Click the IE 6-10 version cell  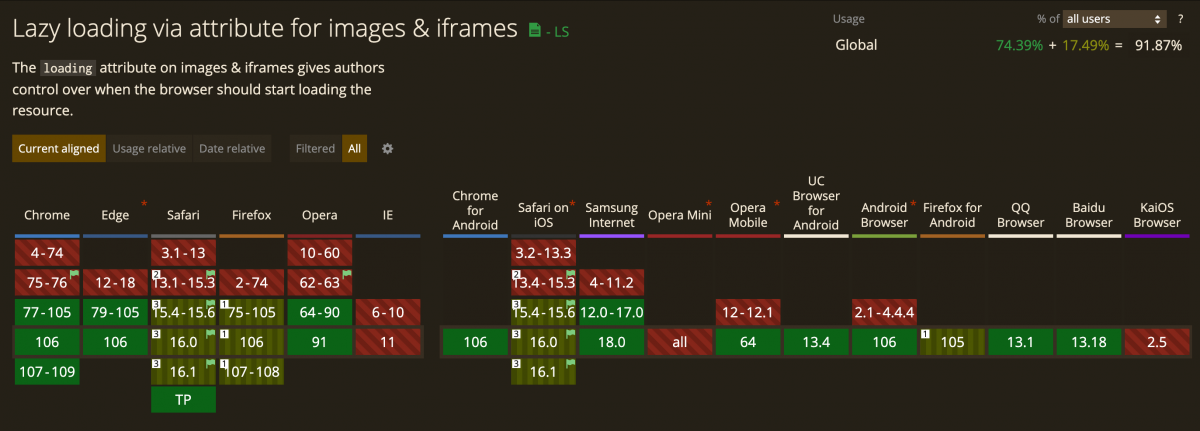[x=387, y=312]
